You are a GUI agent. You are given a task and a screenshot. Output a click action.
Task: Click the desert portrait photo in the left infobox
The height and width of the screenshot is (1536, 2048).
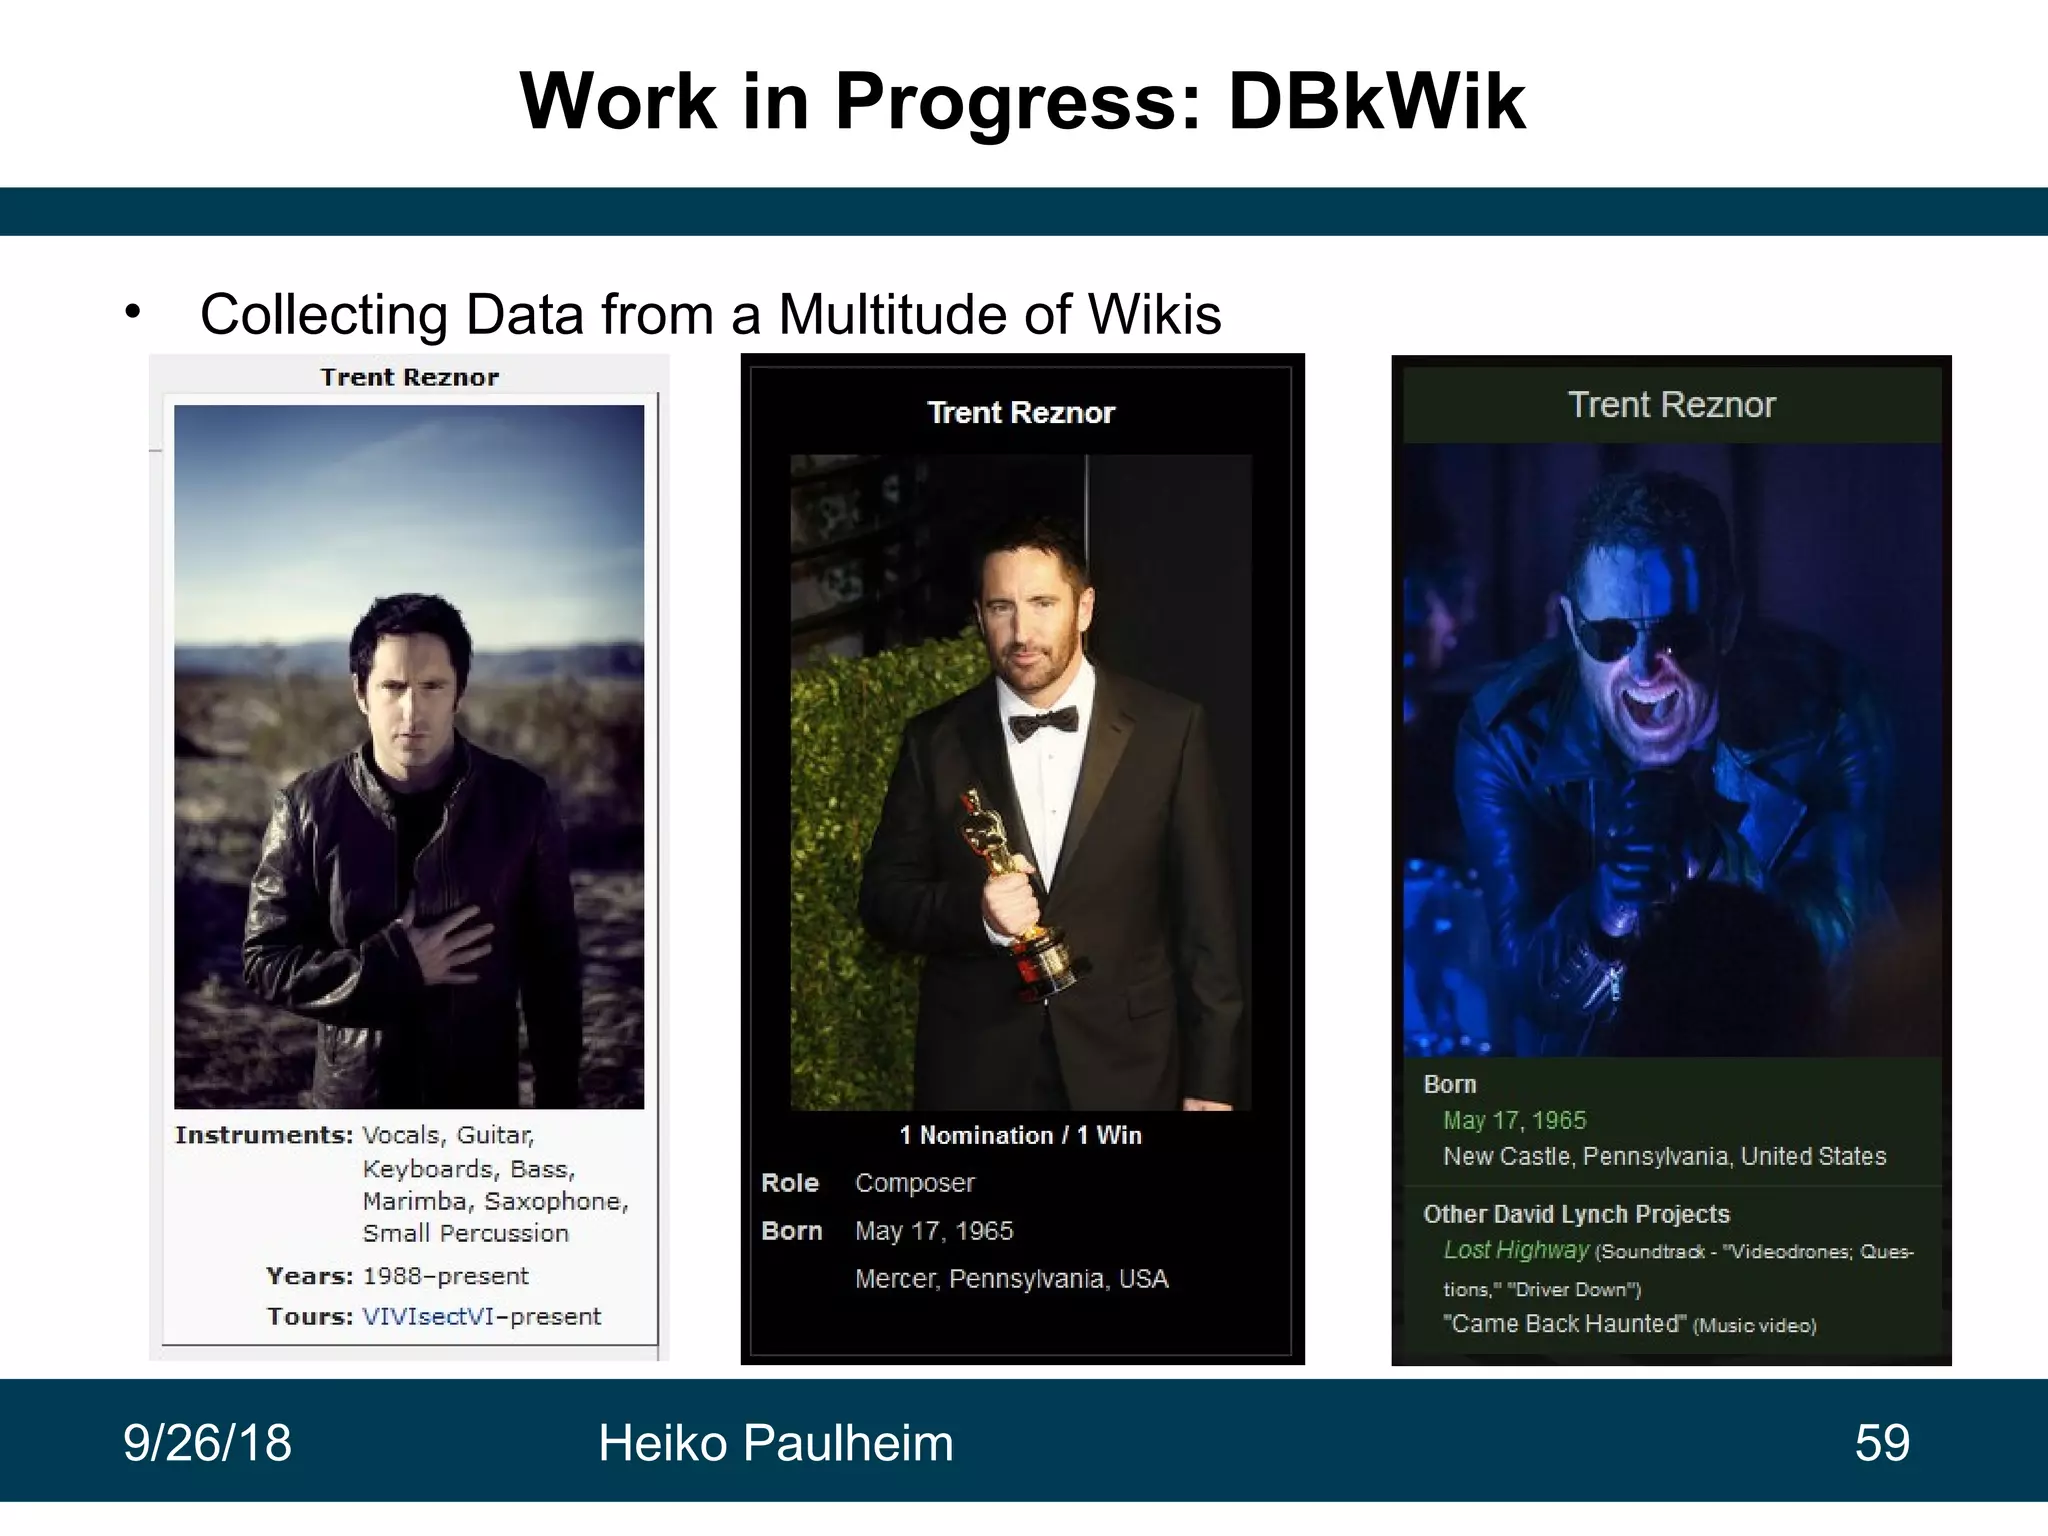coord(409,756)
